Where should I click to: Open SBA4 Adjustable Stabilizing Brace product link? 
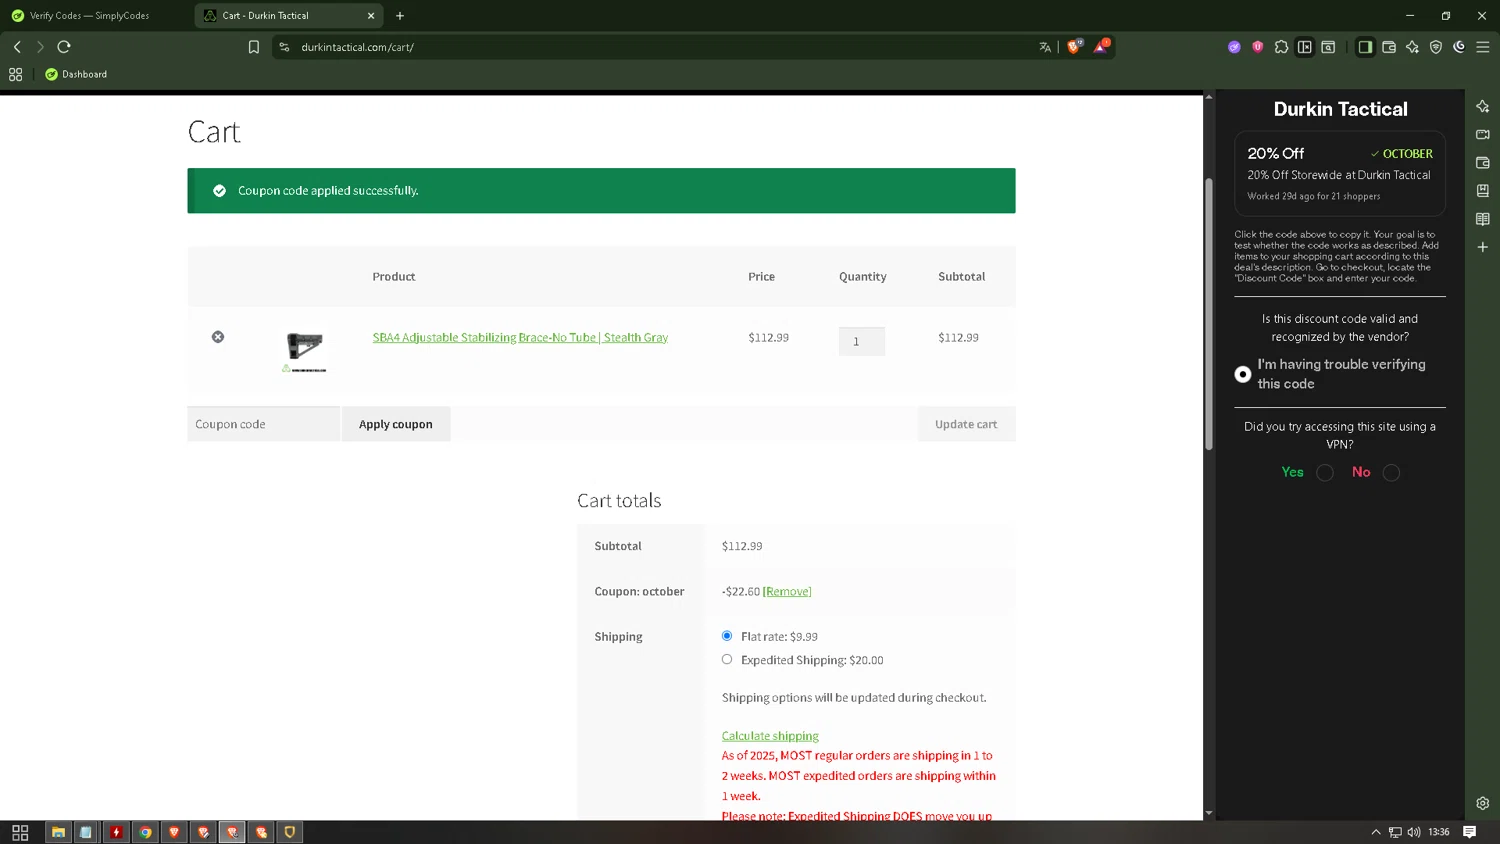tap(520, 338)
